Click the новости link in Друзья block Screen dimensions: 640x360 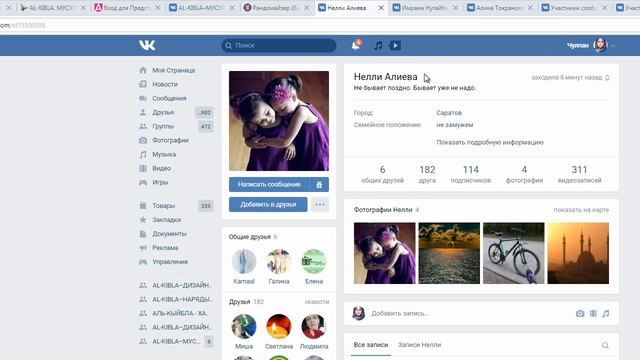[317, 302]
